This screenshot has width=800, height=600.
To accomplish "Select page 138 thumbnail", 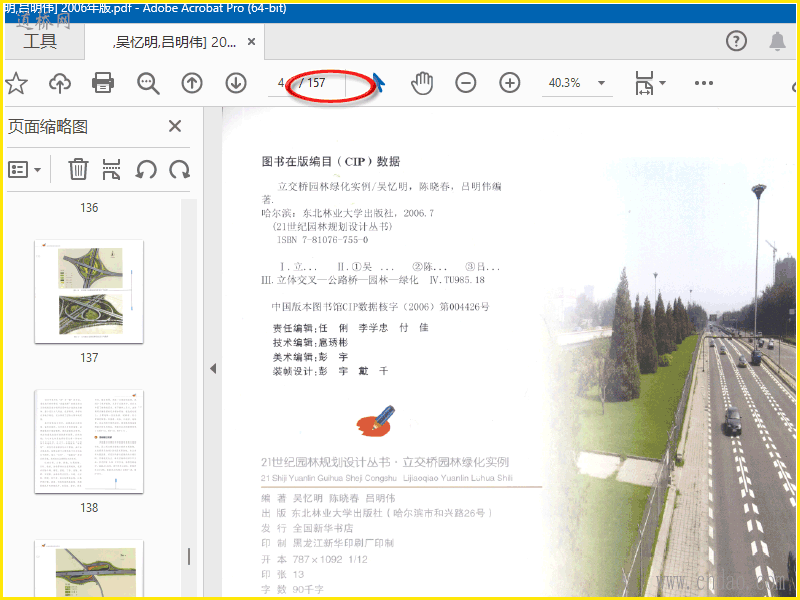I will coord(89,441).
